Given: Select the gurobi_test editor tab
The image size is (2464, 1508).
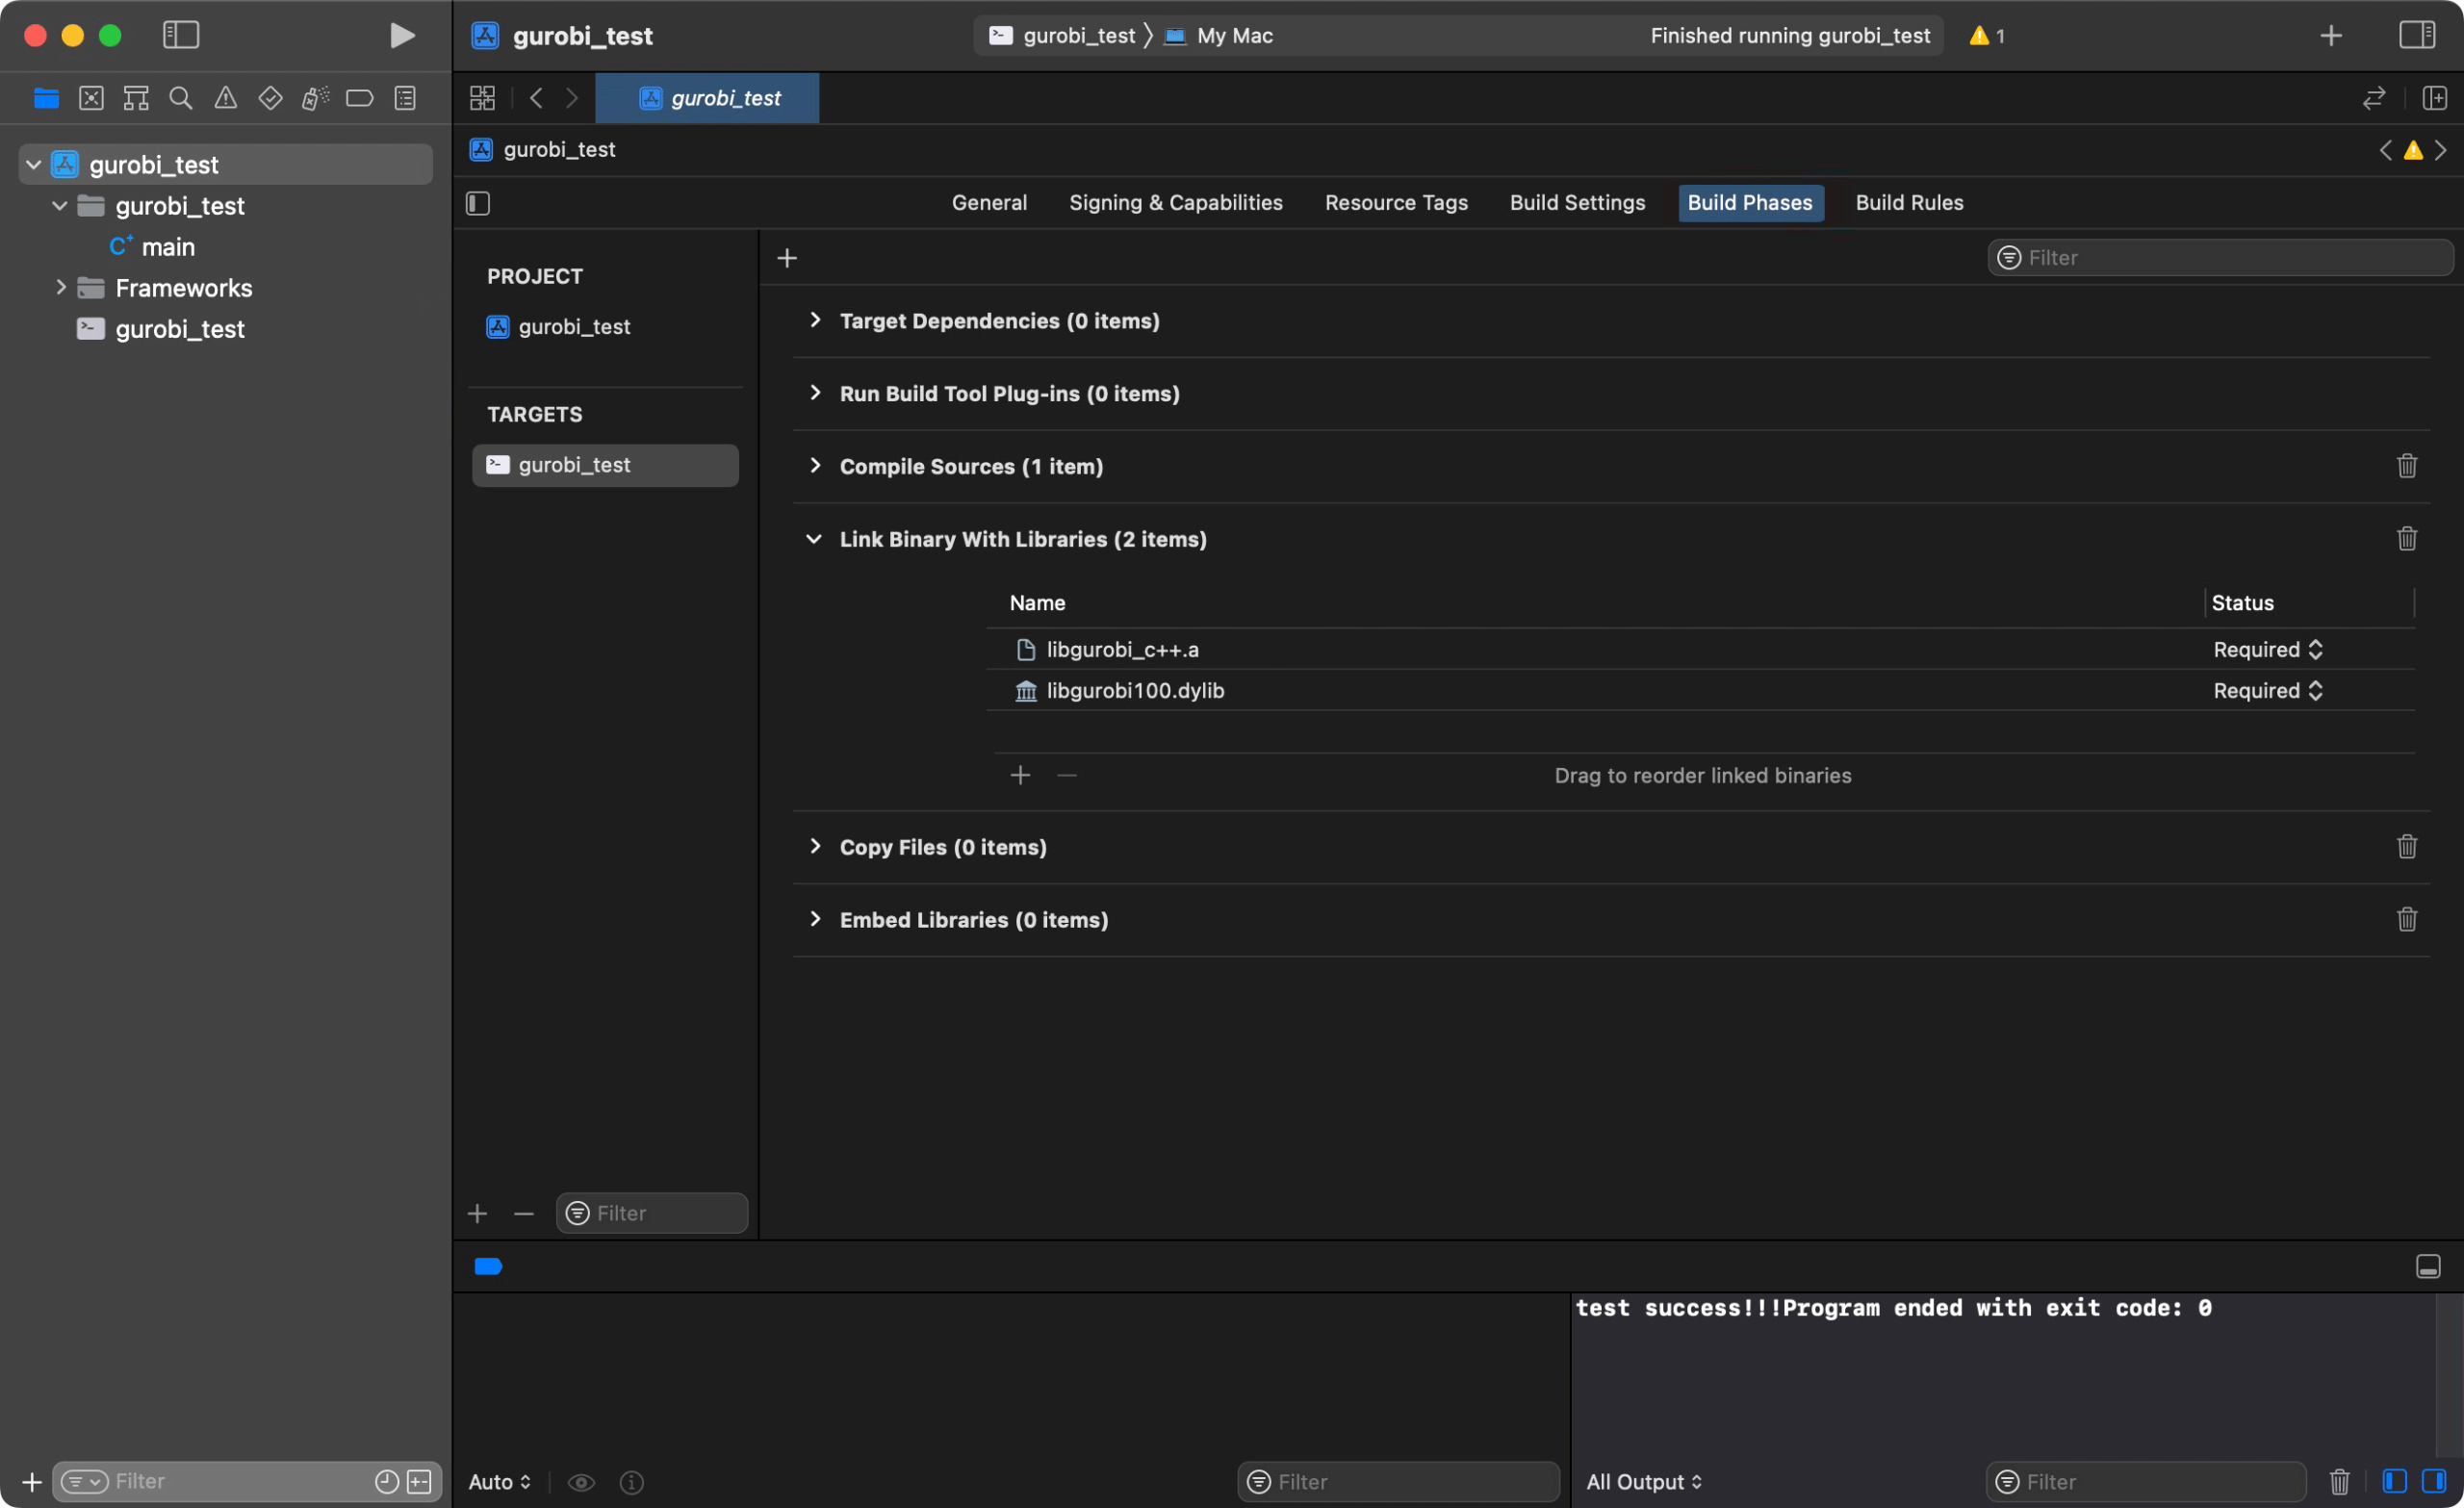Looking at the screenshot, I should (x=707, y=98).
